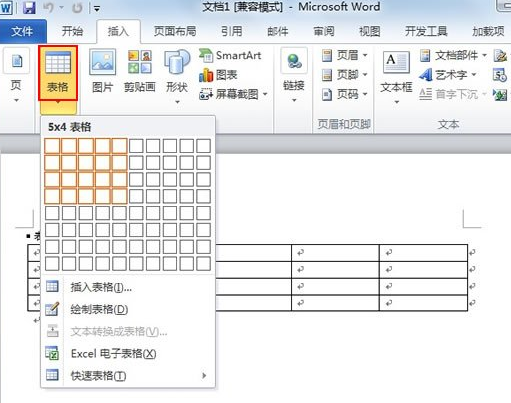
Task: Expand the Footer (页脚) dropdown arrow
Action: point(365,75)
